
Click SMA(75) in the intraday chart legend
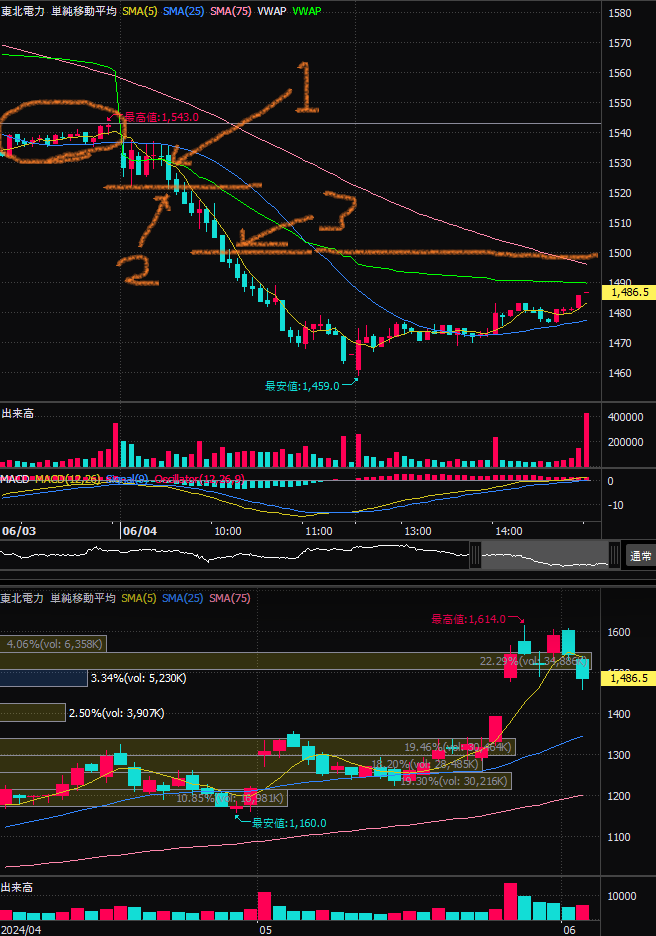[230, 11]
